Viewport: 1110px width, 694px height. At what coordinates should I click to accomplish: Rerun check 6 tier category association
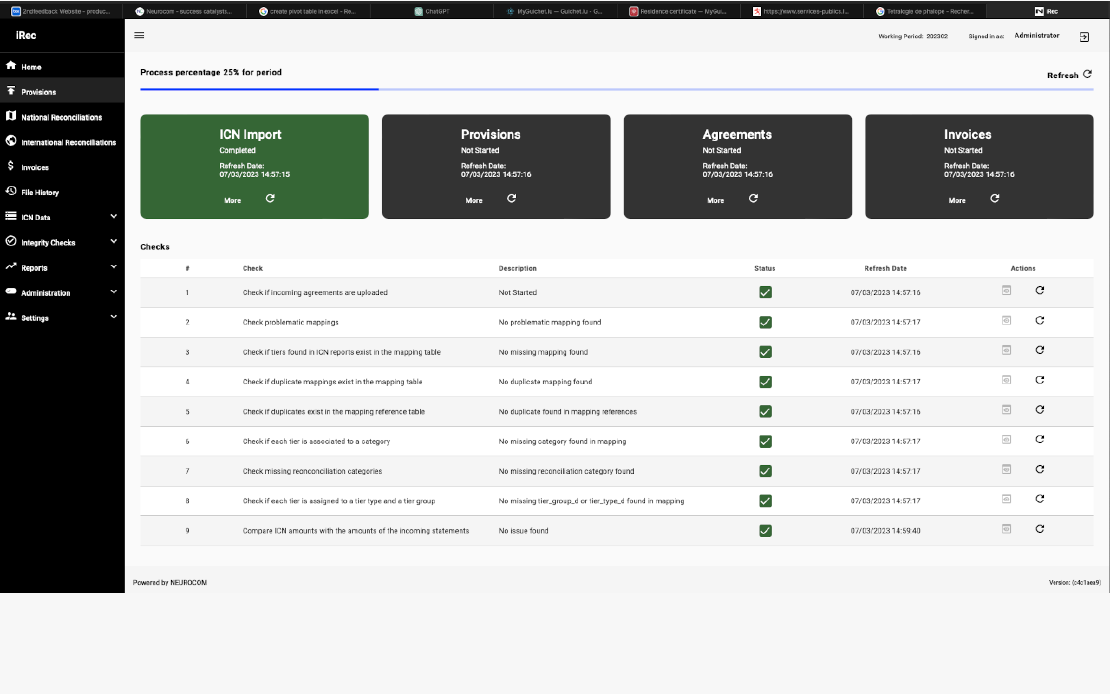coord(1039,439)
